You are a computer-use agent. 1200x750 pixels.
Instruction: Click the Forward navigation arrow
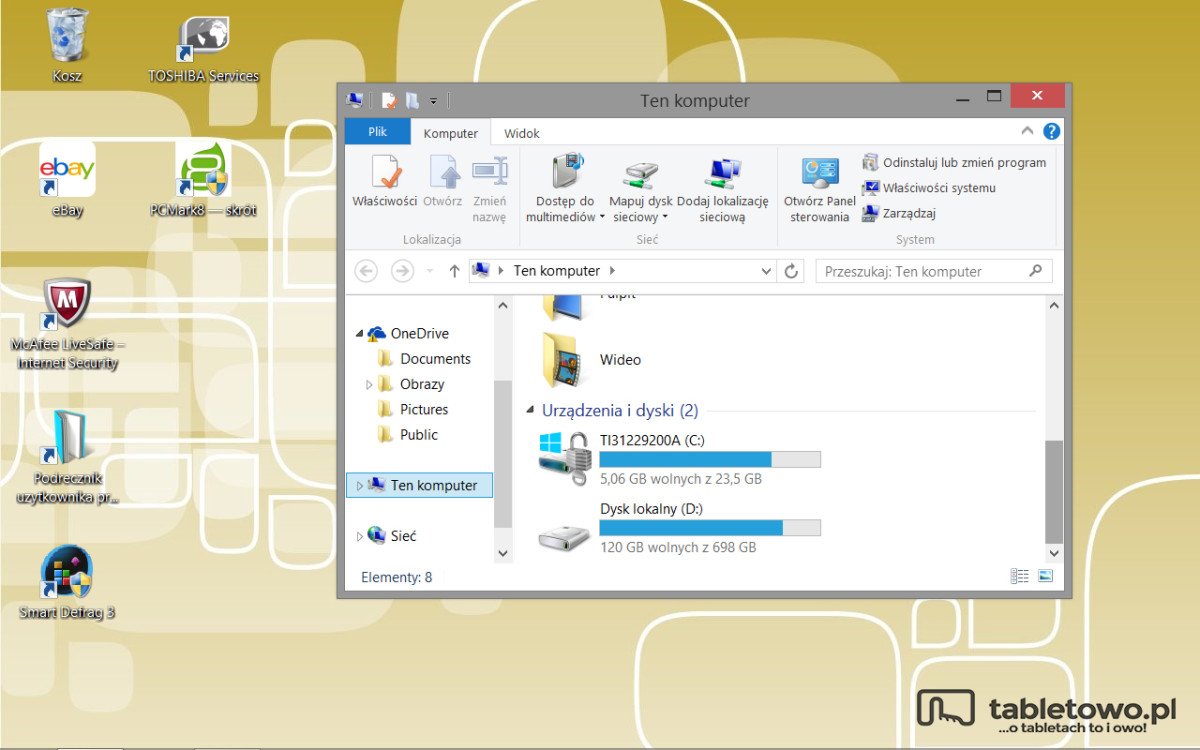tap(402, 271)
